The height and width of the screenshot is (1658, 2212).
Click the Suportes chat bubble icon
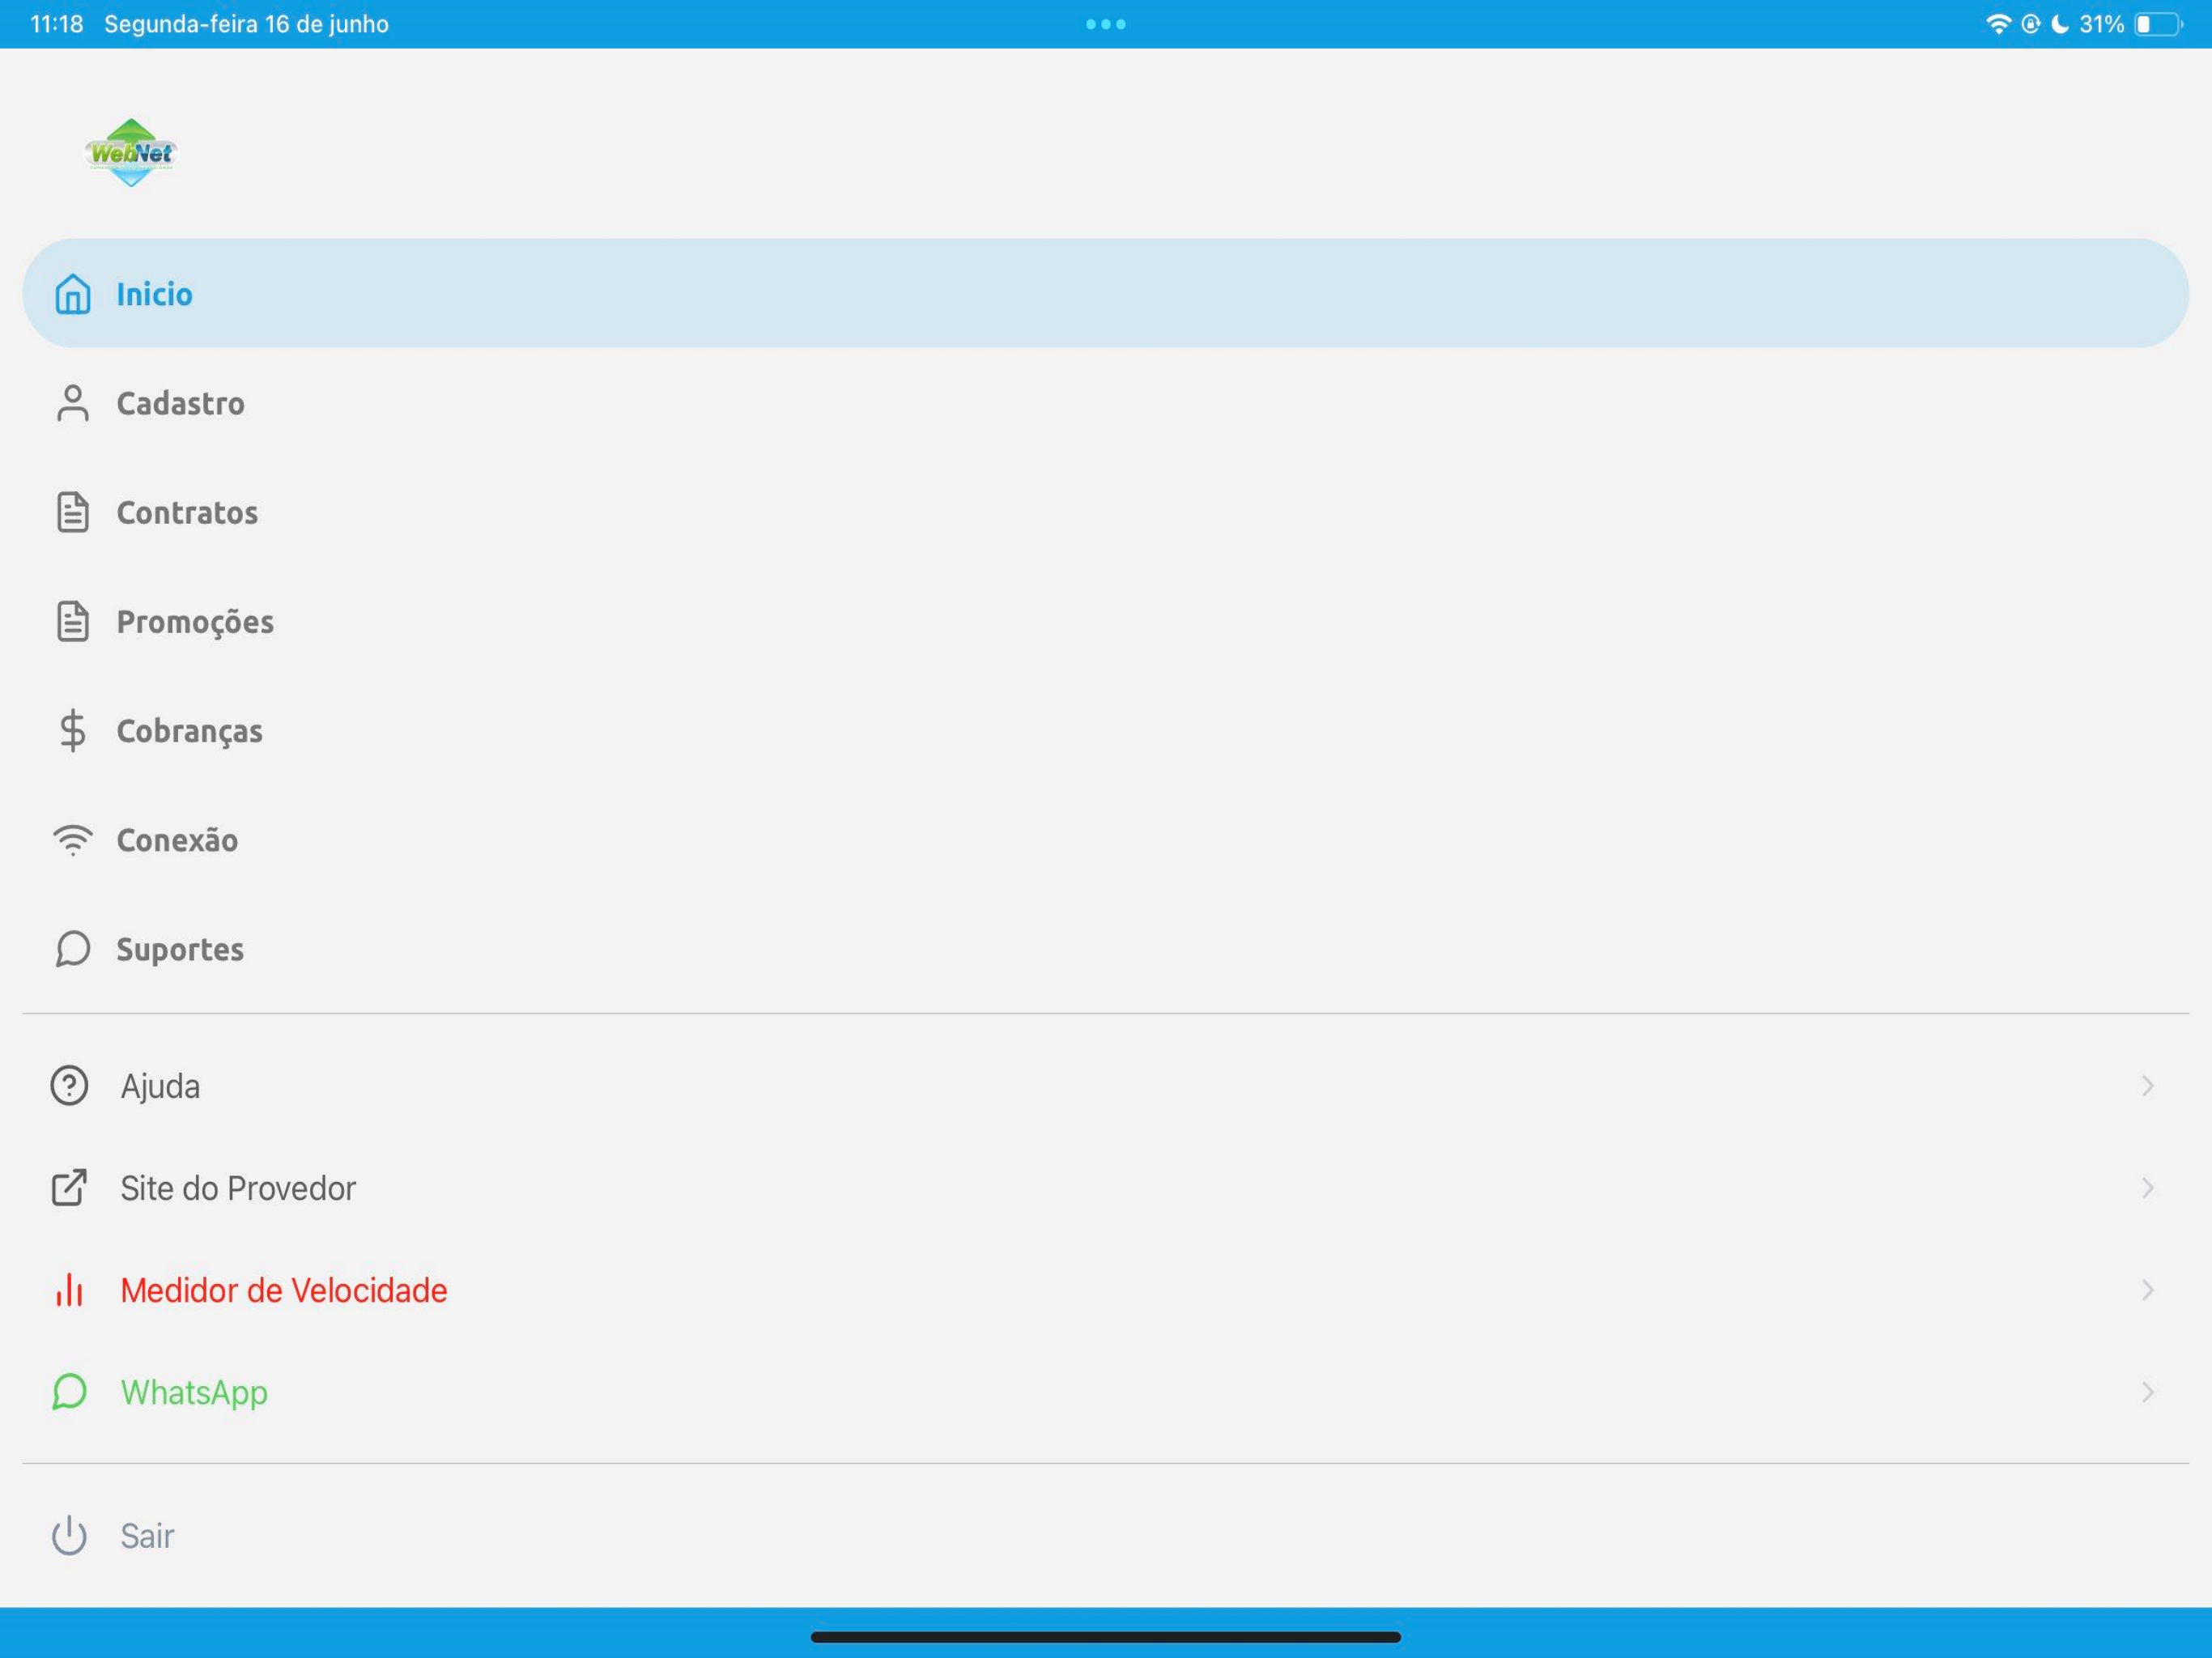pyautogui.click(x=72, y=949)
